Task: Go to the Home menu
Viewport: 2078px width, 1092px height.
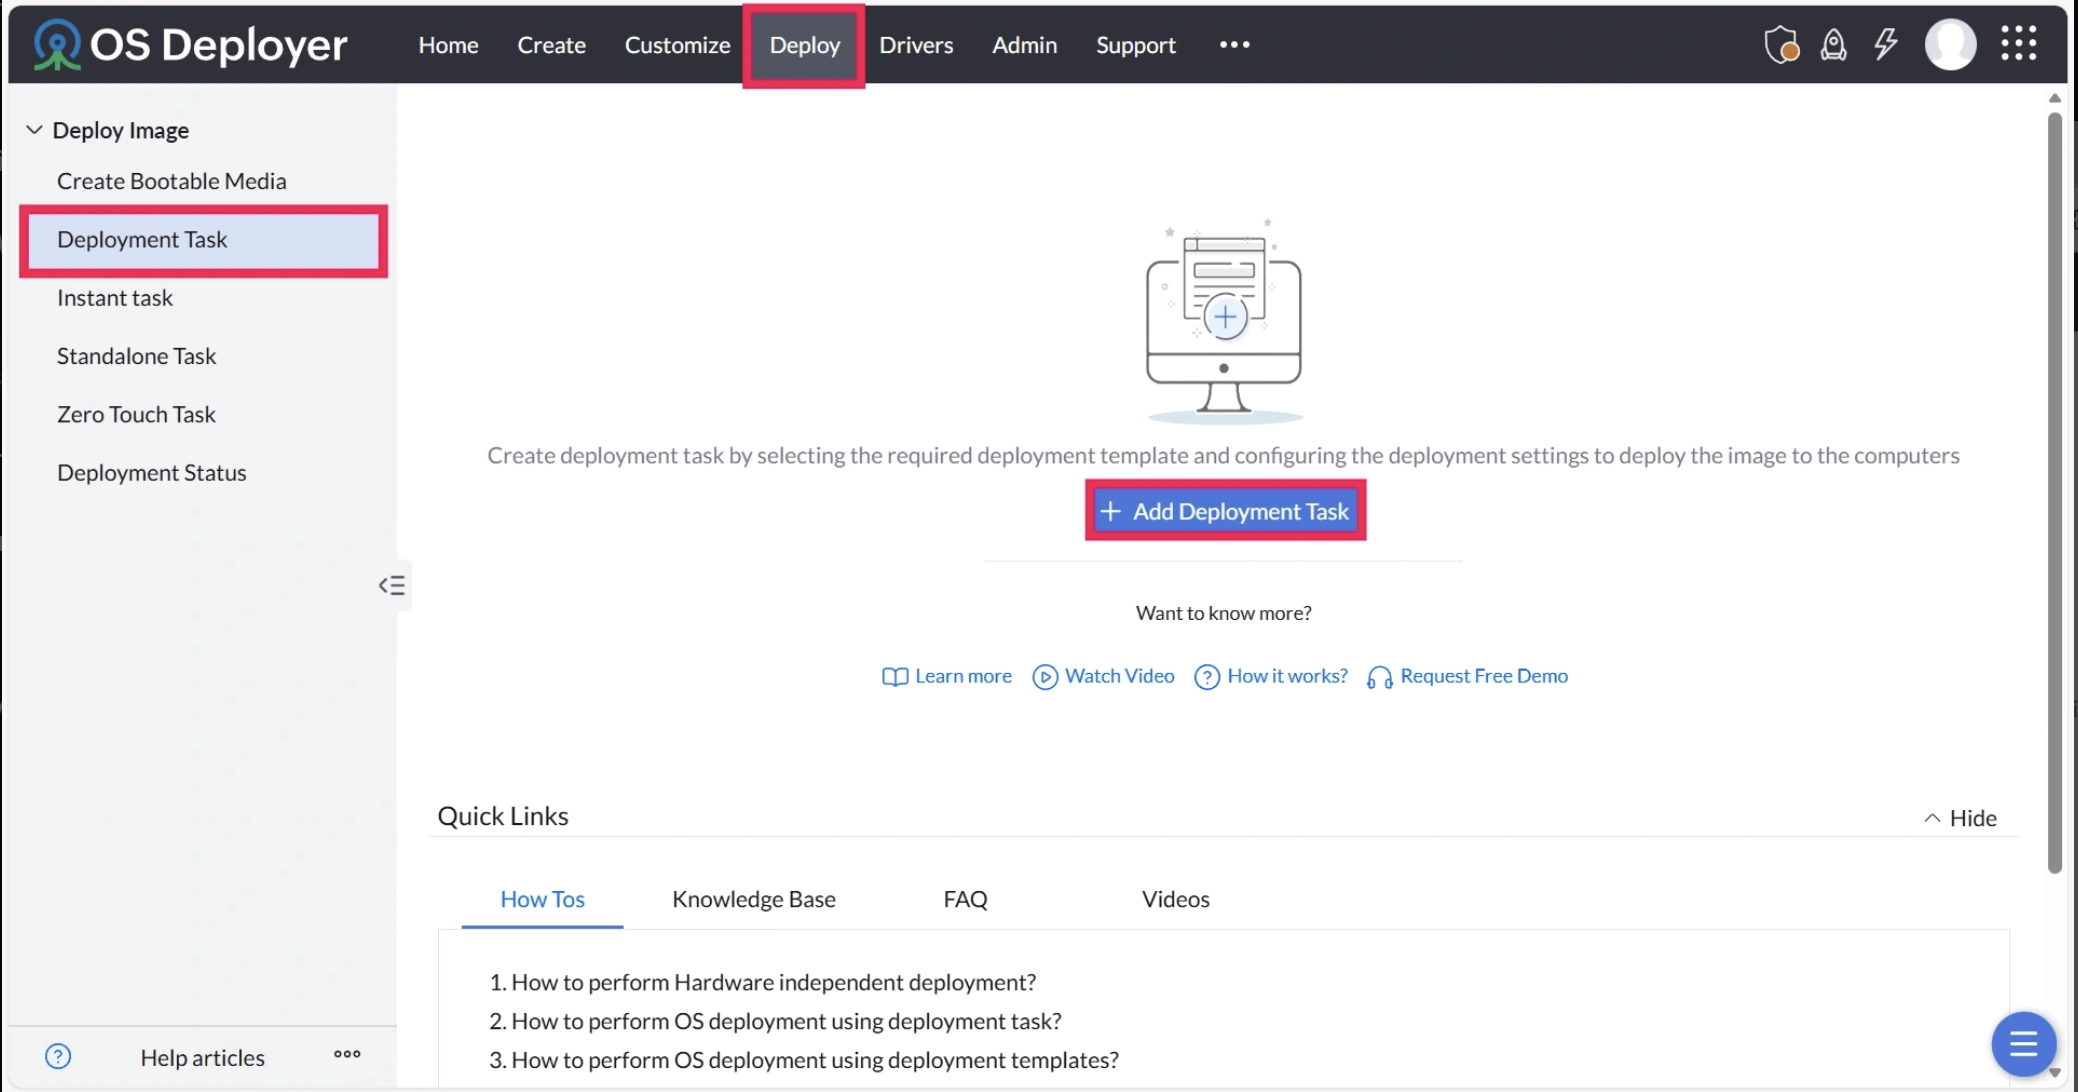Action: (x=448, y=45)
